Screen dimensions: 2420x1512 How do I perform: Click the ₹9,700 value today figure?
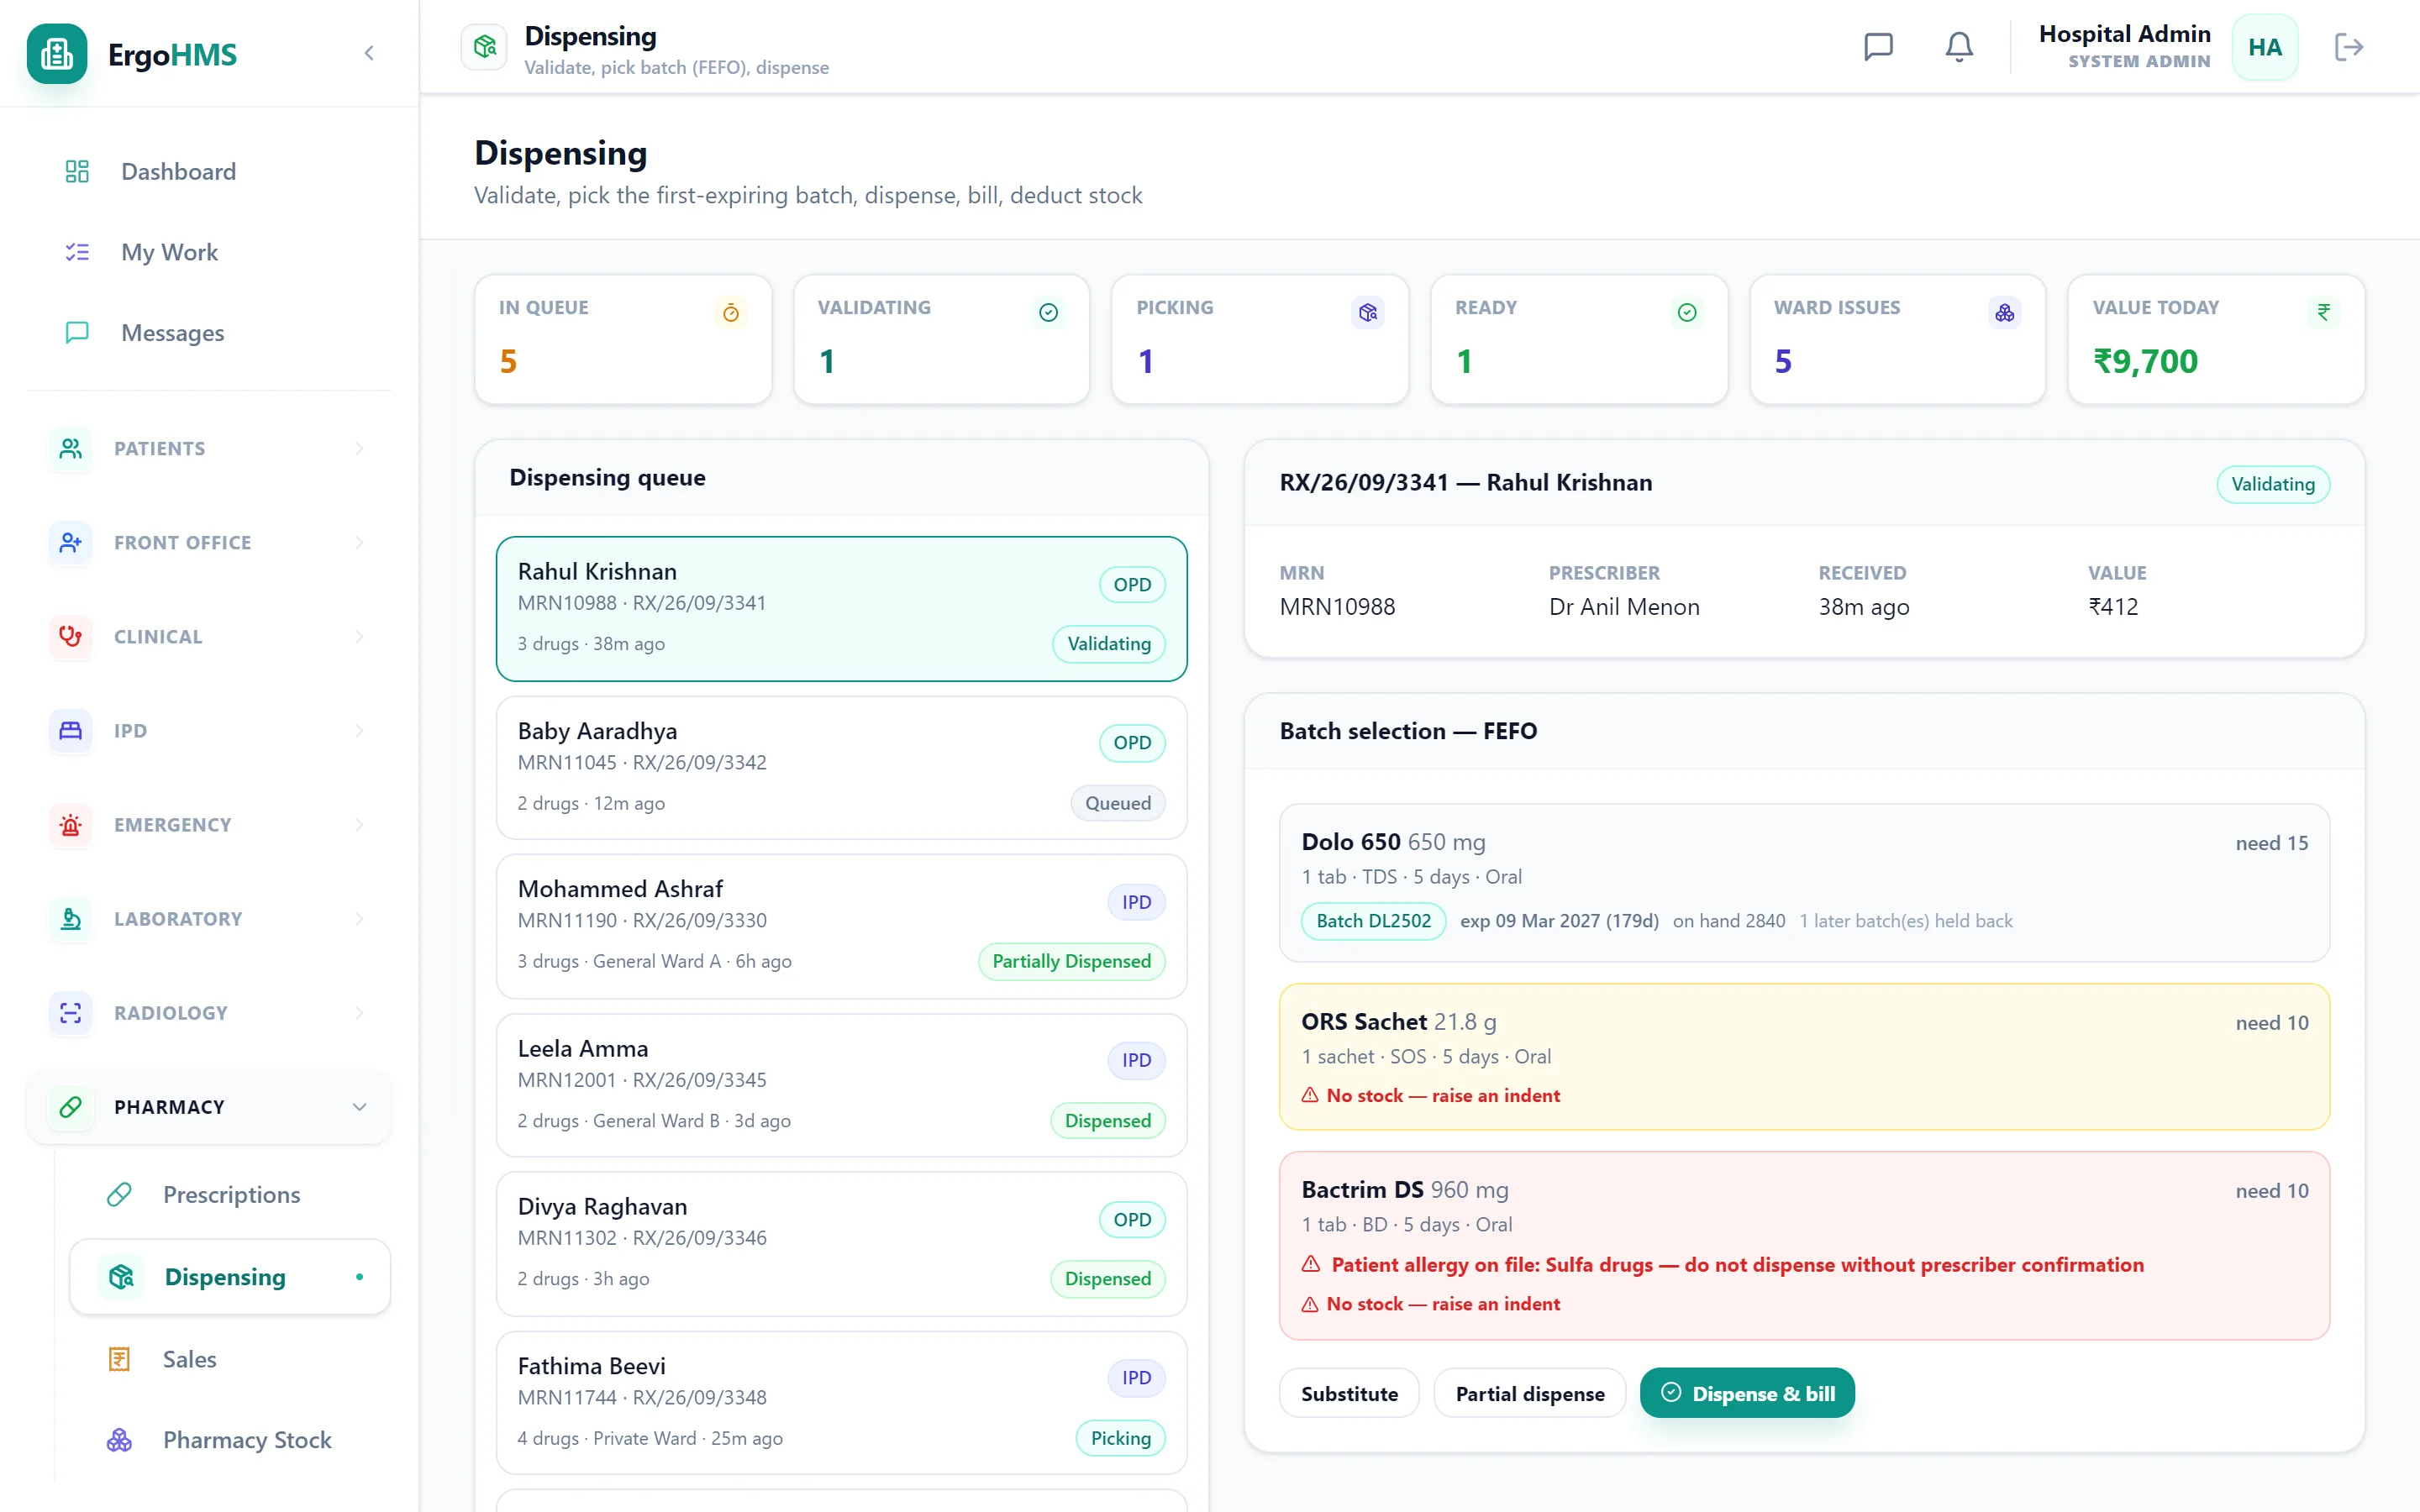point(2145,361)
